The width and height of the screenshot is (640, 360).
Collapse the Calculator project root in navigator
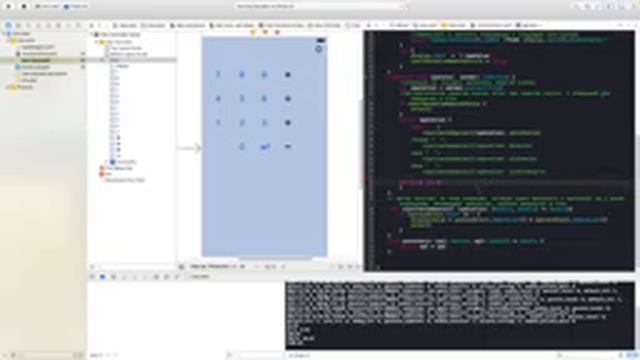pyautogui.click(x=4, y=33)
